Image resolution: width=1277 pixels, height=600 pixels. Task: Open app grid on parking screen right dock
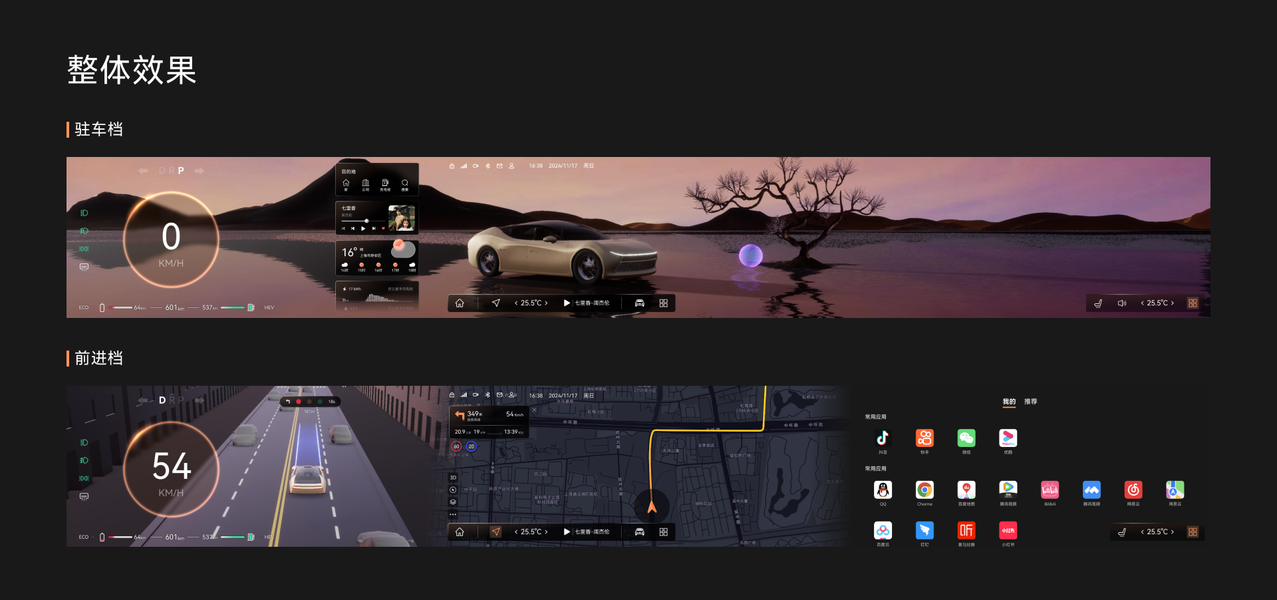point(1192,303)
